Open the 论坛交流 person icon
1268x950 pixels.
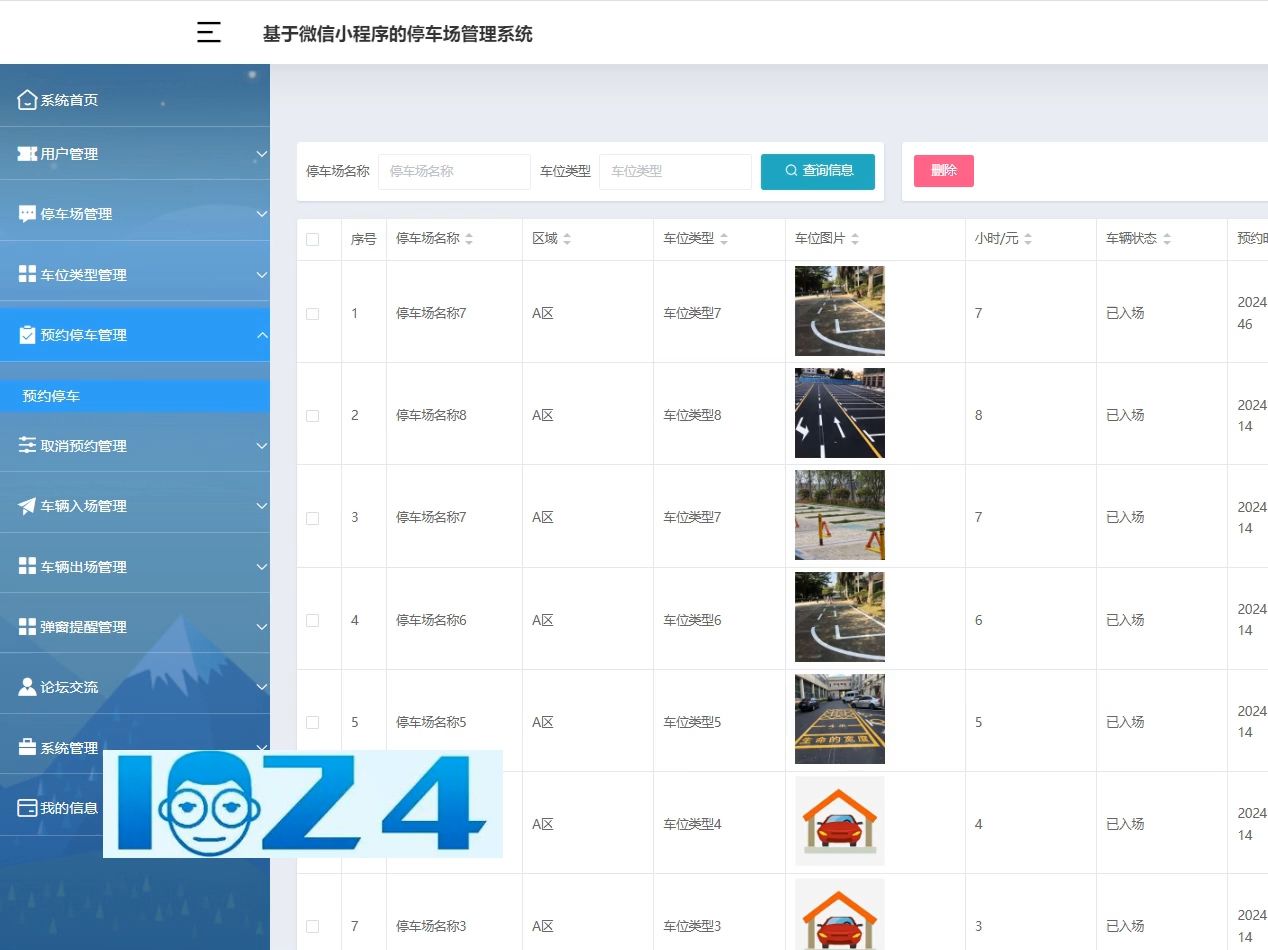click(x=25, y=686)
